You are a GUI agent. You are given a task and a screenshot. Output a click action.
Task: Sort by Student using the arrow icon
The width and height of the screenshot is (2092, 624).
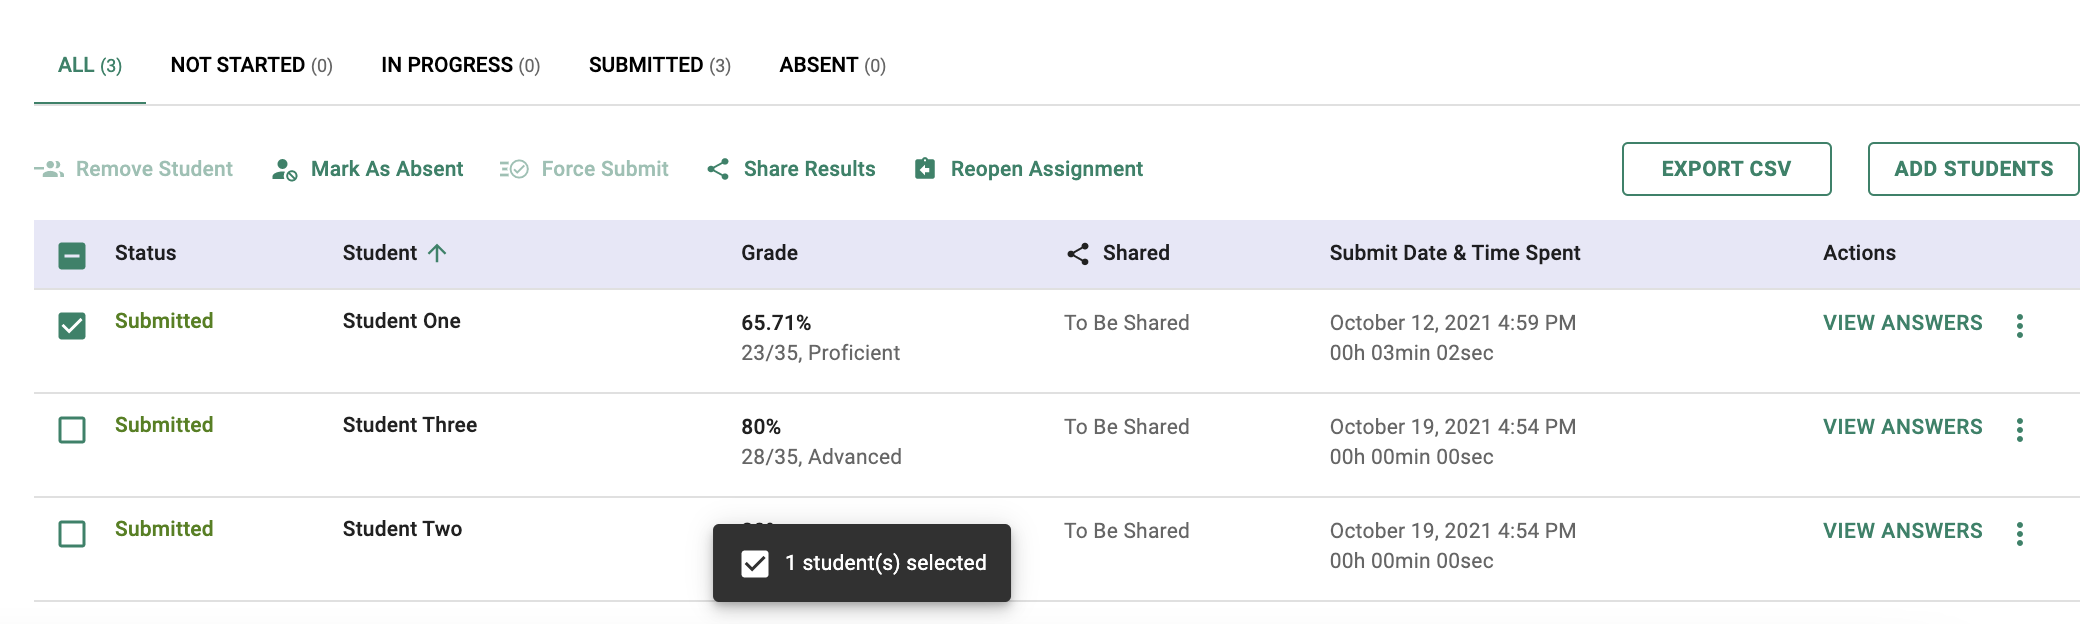click(437, 253)
